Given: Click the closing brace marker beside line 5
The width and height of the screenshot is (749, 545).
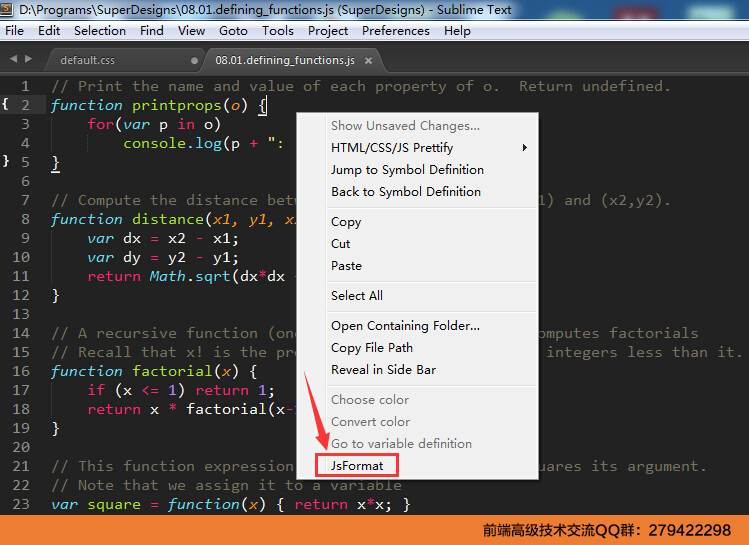Looking at the screenshot, I should click(5, 160).
